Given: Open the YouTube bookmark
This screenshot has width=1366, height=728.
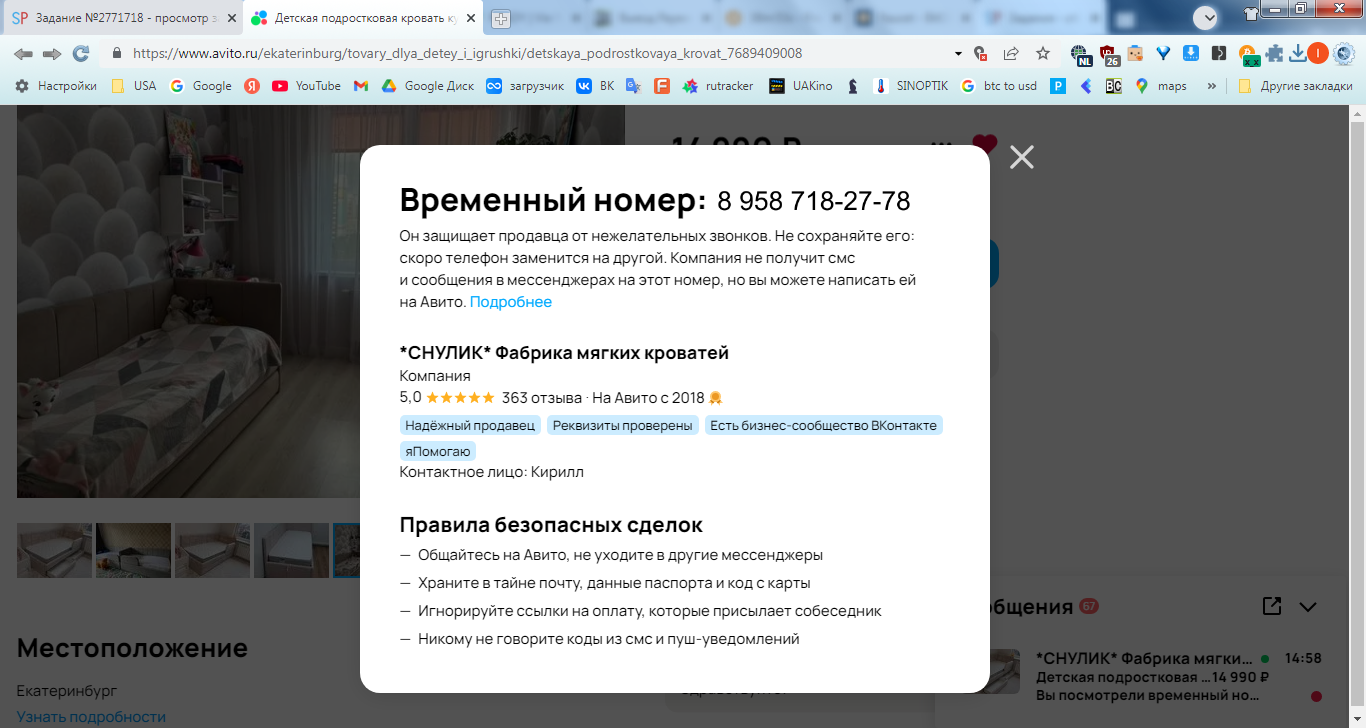Looking at the screenshot, I should point(307,86).
